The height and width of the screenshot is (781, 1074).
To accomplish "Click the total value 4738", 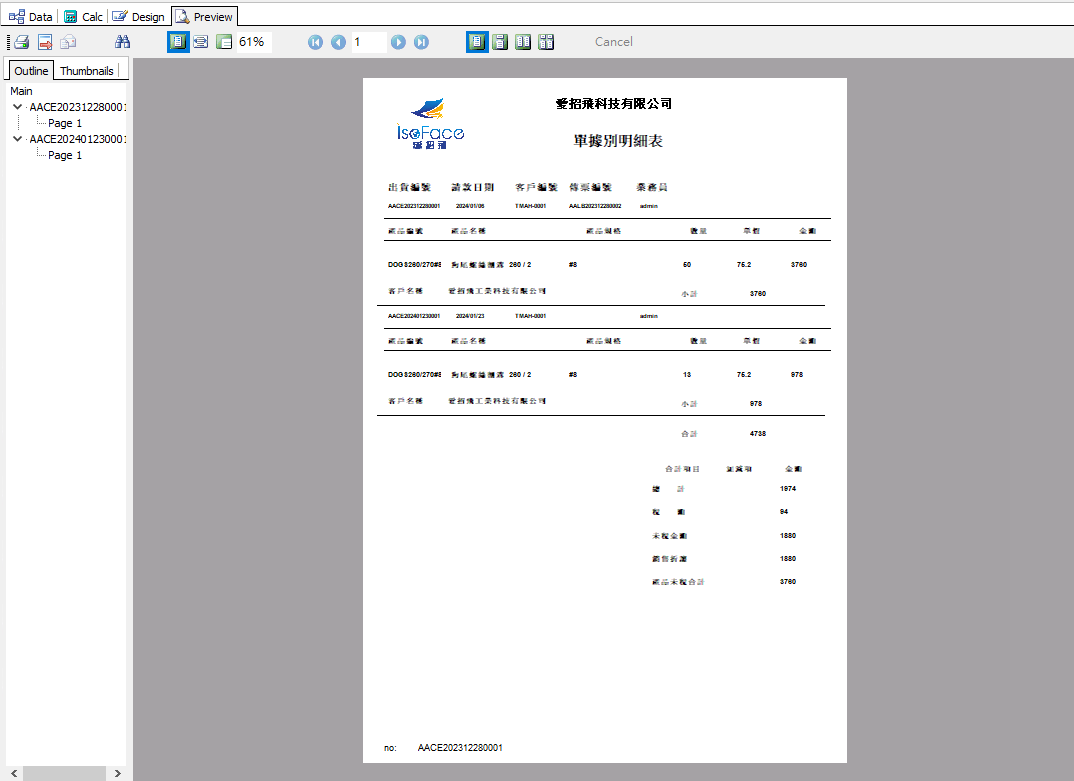I will point(758,434).
